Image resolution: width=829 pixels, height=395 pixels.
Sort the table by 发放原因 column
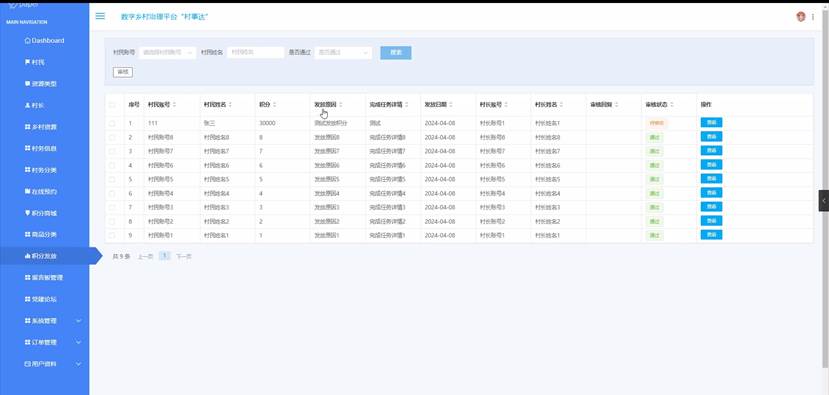pyautogui.click(x=340, y=105)
